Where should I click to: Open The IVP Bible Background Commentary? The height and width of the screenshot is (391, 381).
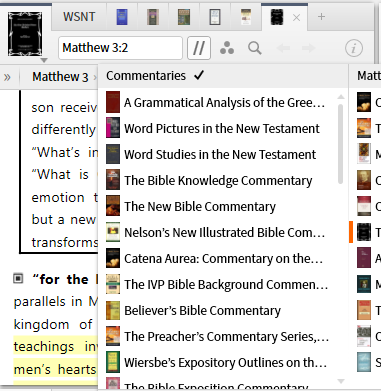226,285
